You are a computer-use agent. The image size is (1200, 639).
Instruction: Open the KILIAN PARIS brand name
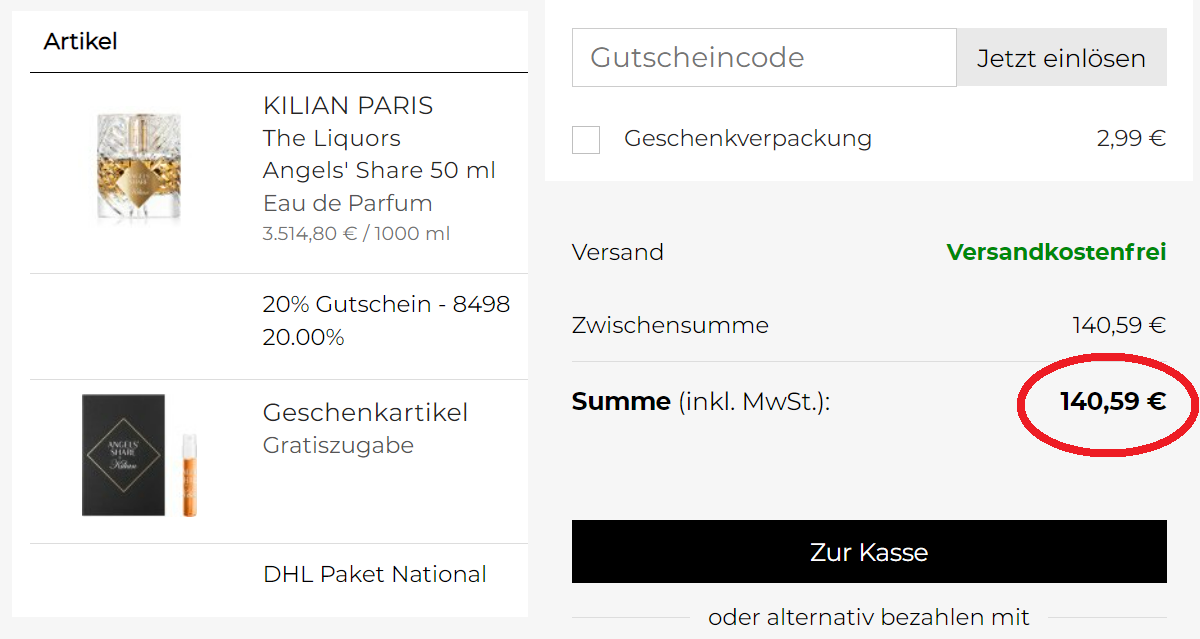click(348, 106)
